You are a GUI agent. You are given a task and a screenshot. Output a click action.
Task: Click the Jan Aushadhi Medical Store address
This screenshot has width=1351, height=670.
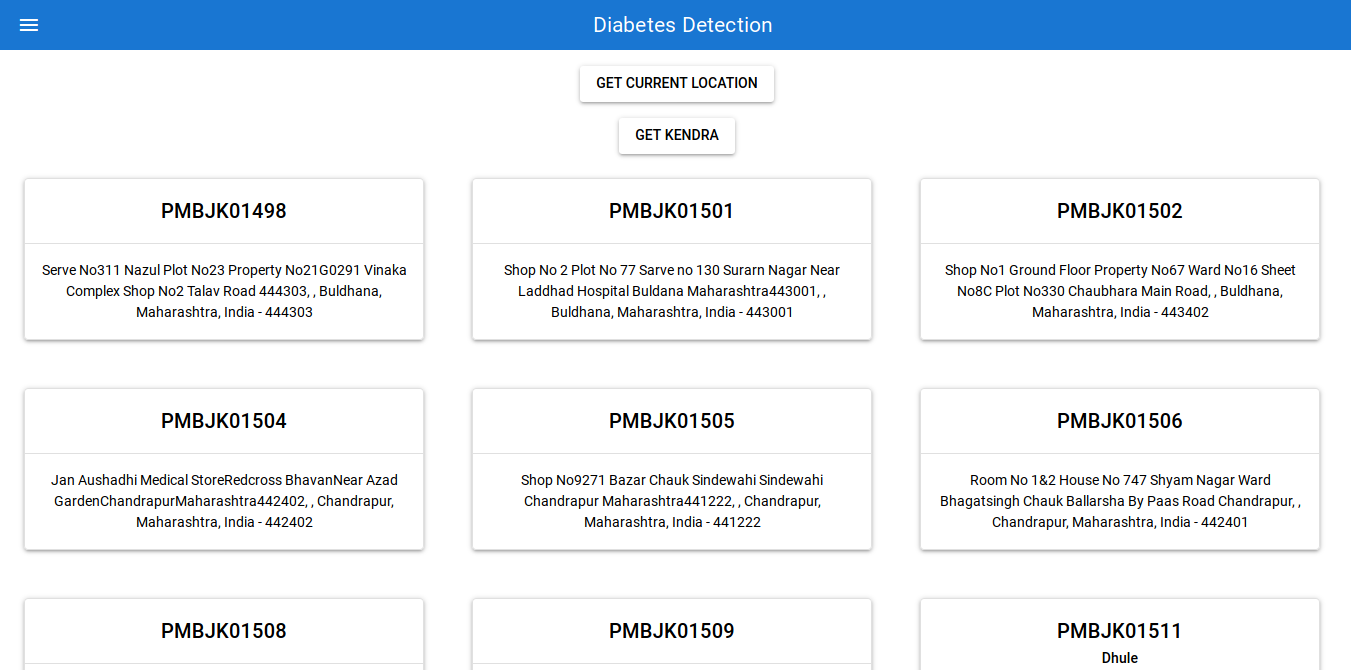[224, 501]
